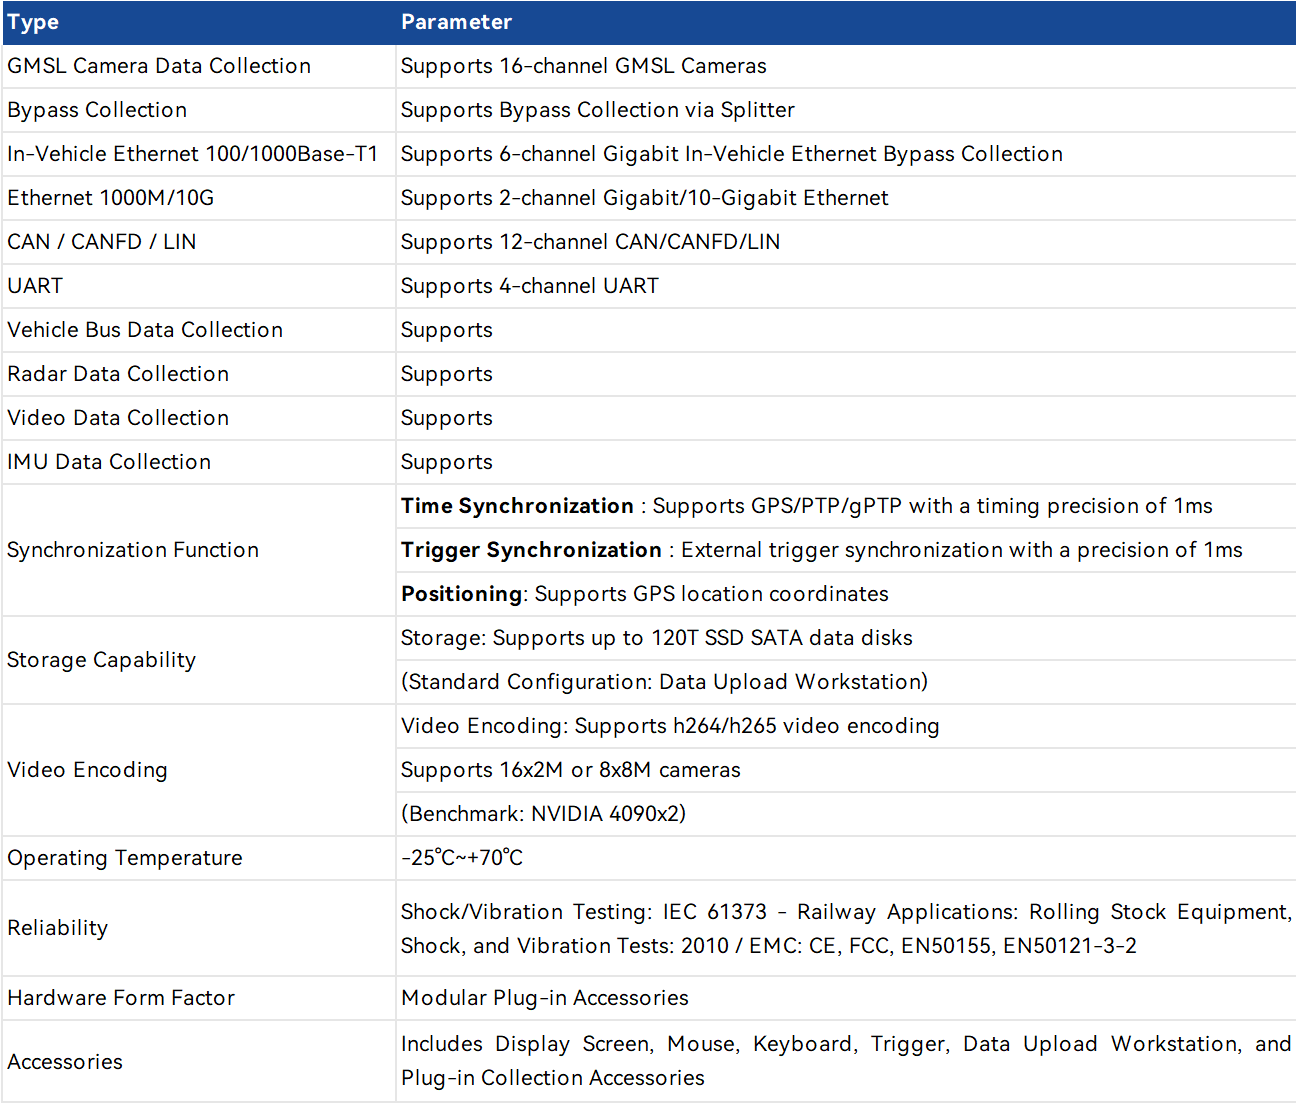
Task: Click the 'Vehicle Bus Data Collection' cell
Action: click(145, 330)
